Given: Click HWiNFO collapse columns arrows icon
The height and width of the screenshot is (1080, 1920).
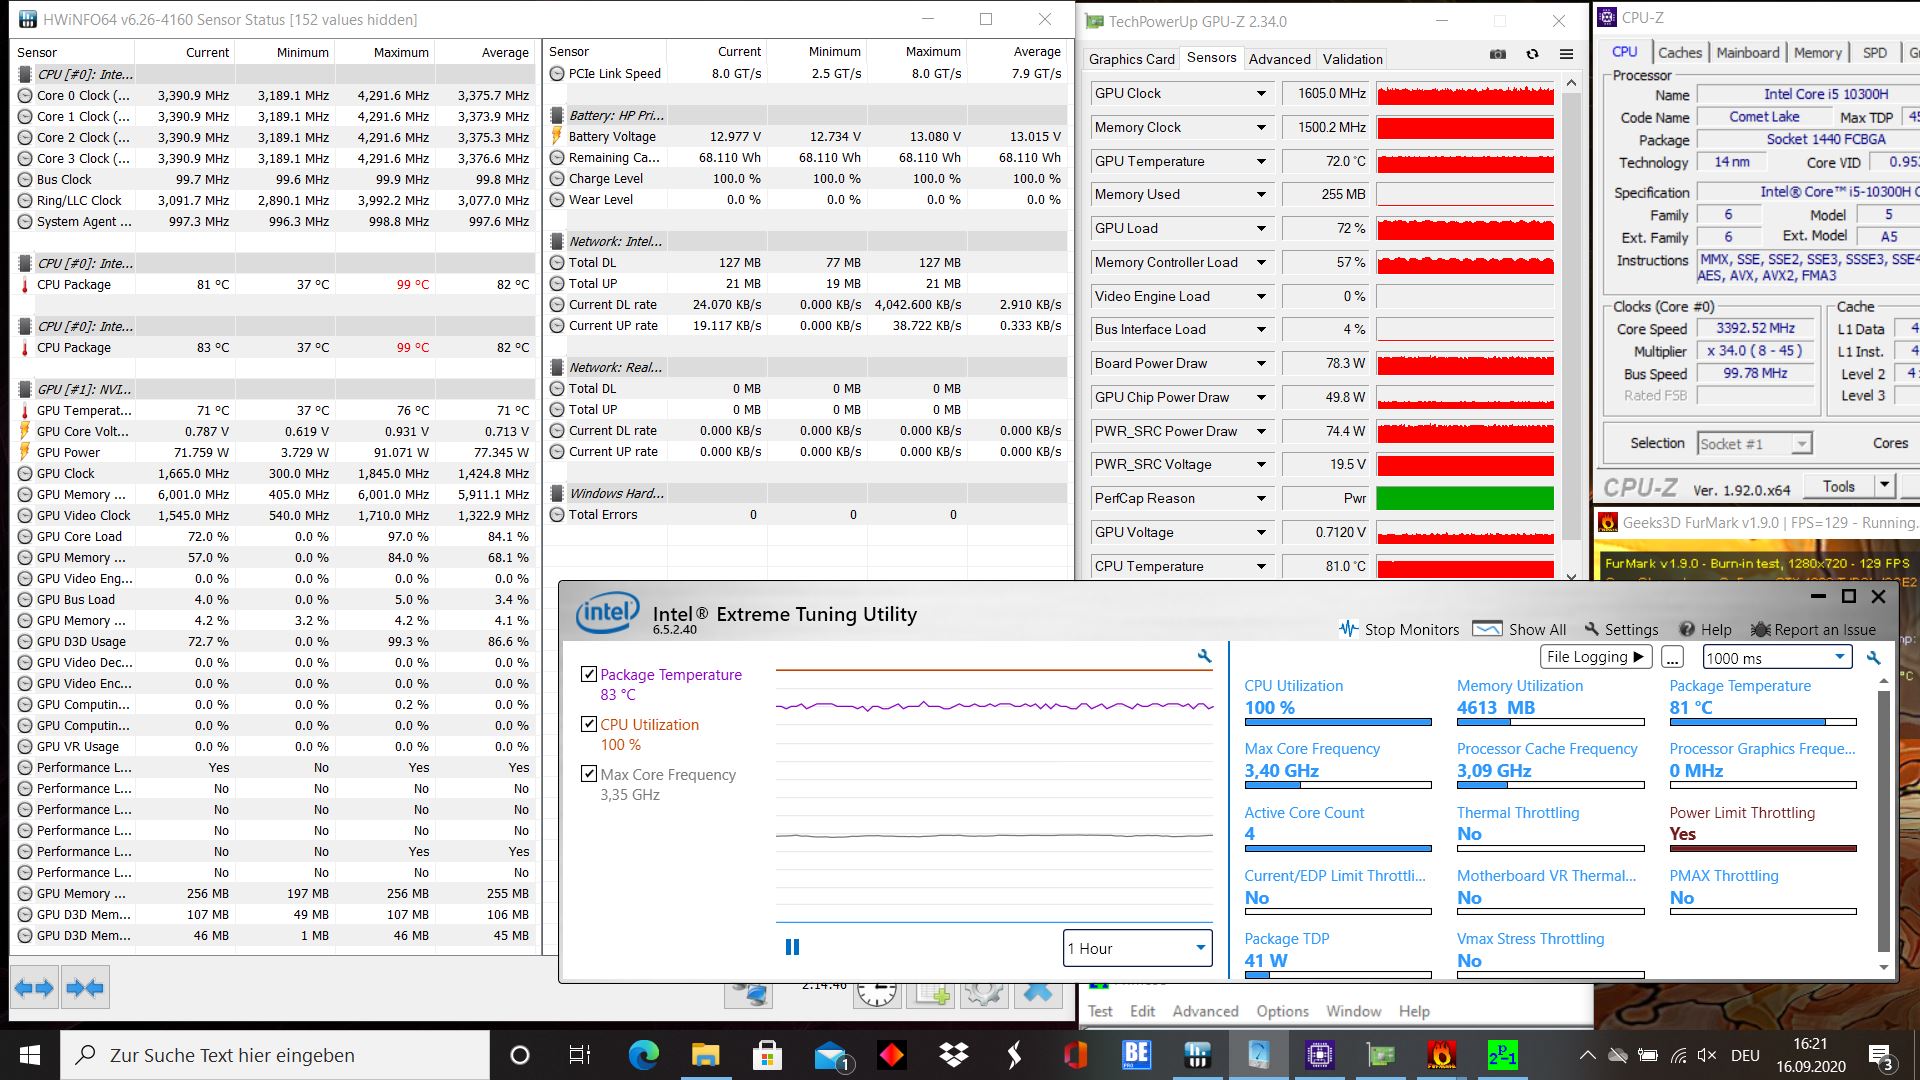Looking at the screenshot, I should click(84, 988).
